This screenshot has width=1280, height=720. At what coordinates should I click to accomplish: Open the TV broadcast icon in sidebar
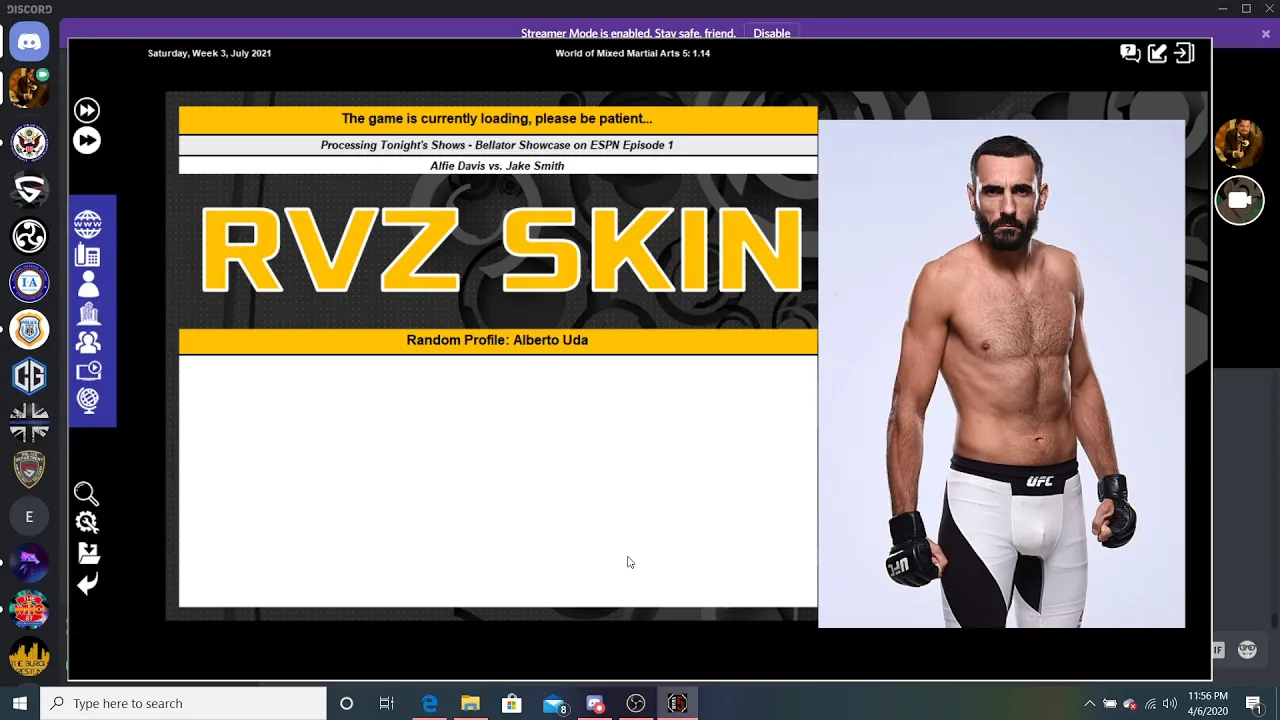88,371
